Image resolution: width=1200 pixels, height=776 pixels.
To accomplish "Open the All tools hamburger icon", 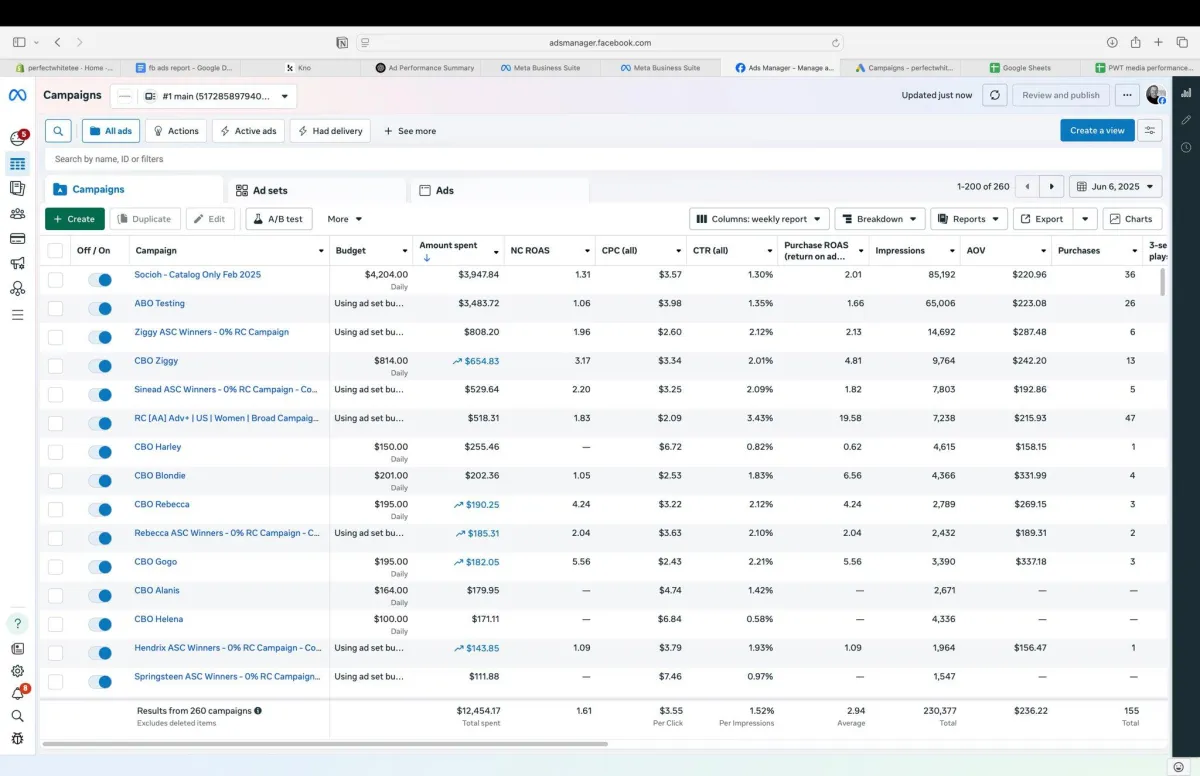I will tap(17, 315).
